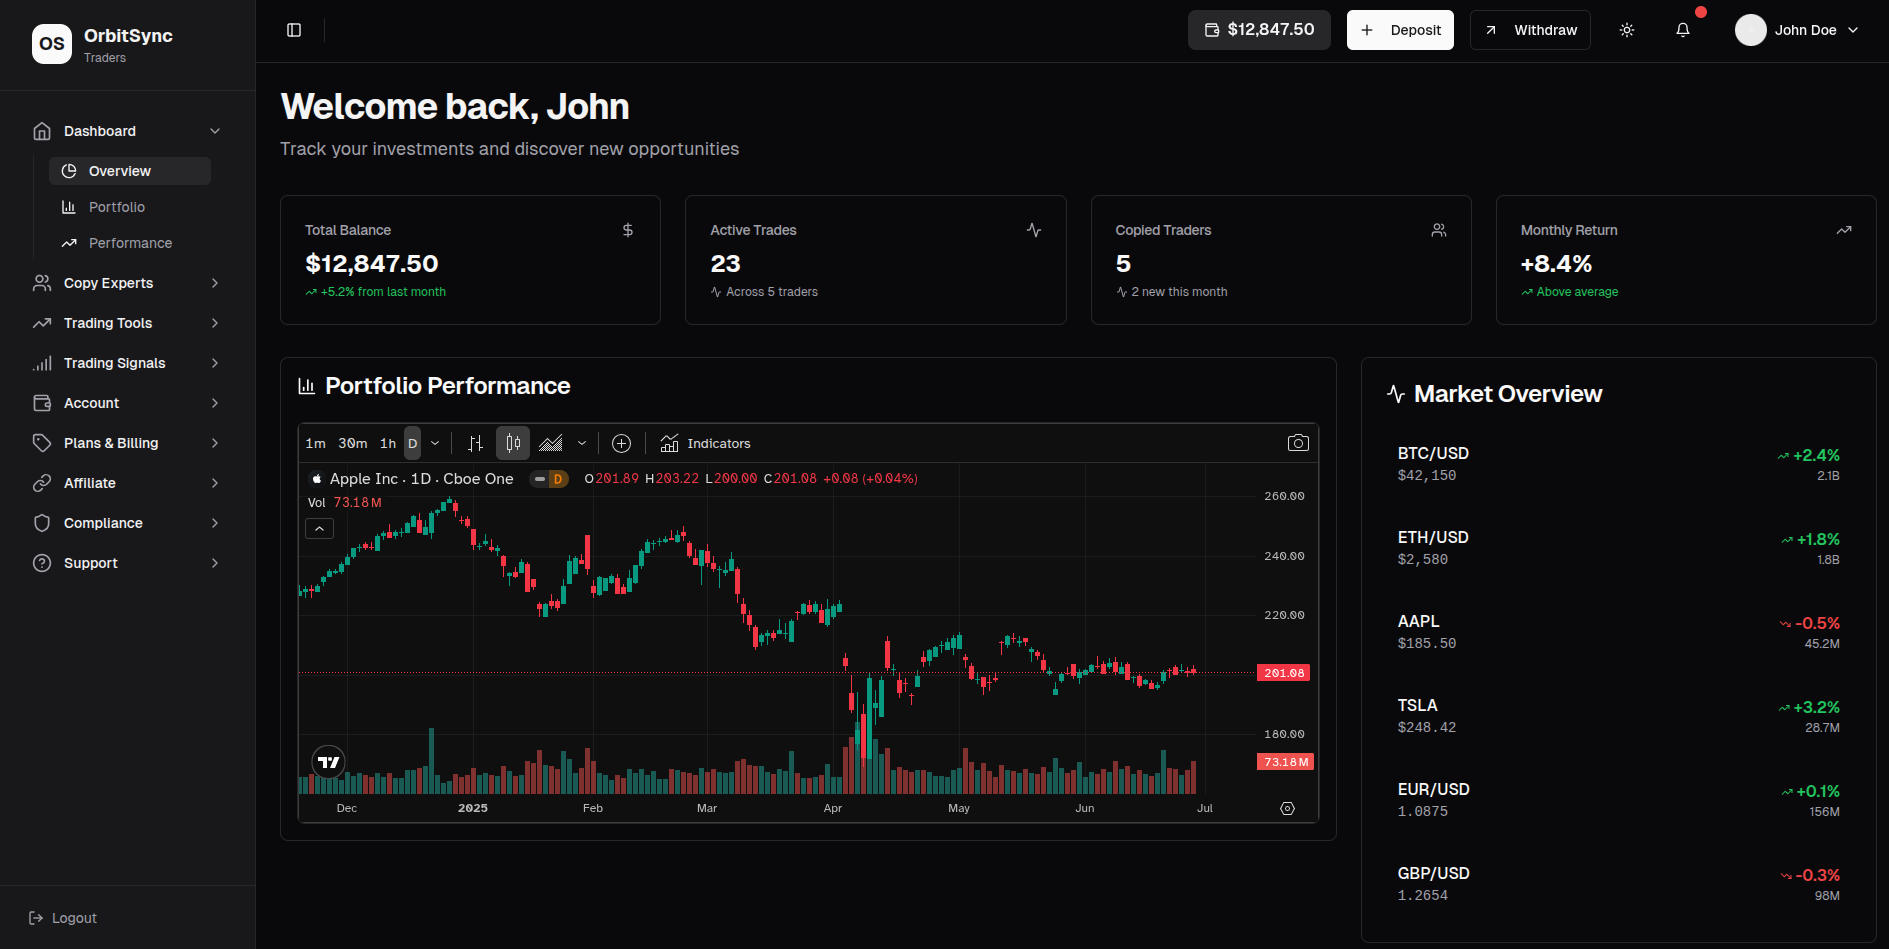Click the bar chart style icon

point(475,443)
